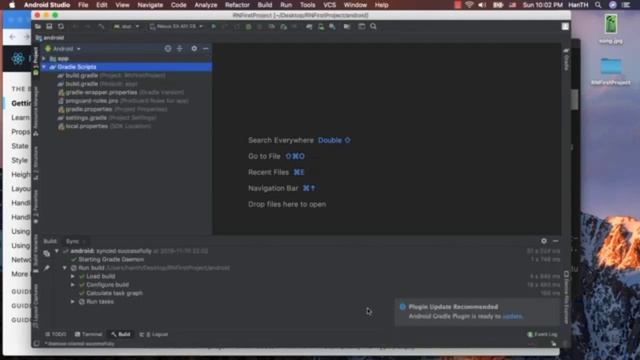640x360 pixels.
Task: Click the pin icon in Build panel
Action: 47,268
